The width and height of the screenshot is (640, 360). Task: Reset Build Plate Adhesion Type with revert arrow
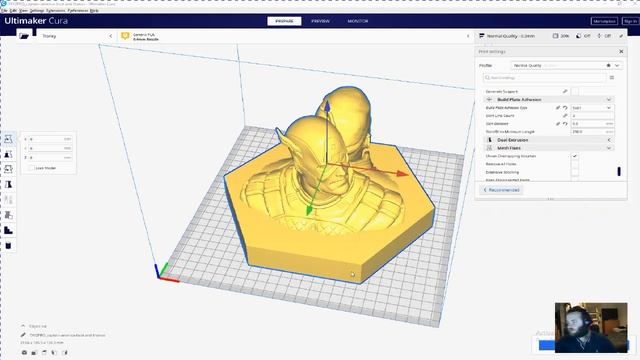pos(565,108)
